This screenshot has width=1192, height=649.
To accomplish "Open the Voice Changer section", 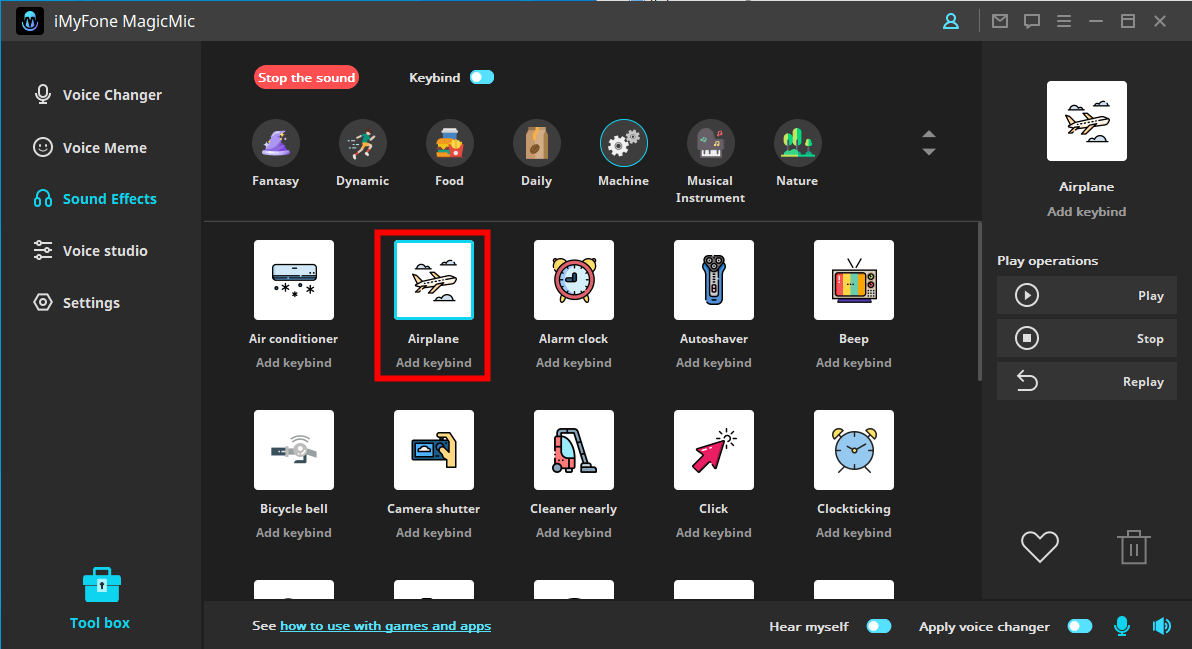I will point(97,95).
